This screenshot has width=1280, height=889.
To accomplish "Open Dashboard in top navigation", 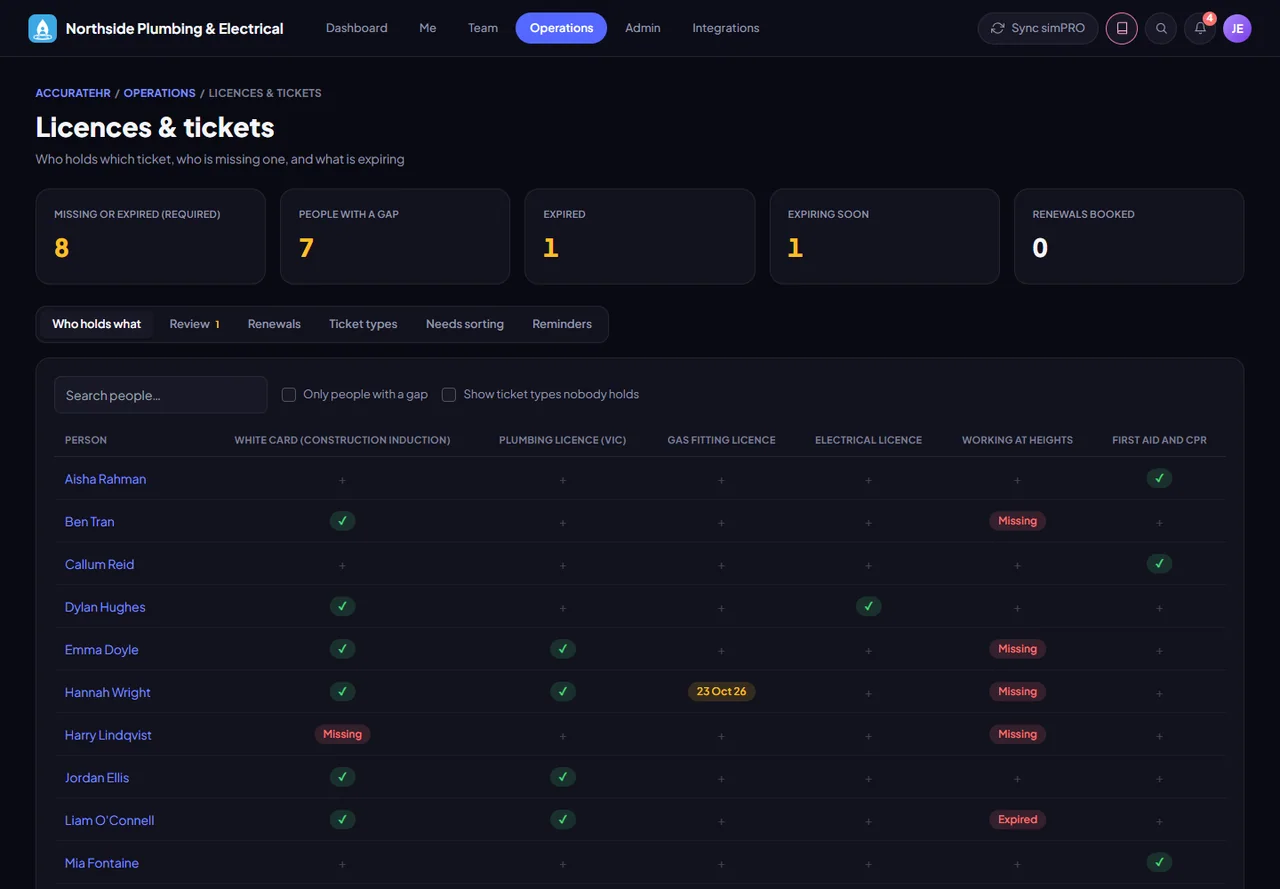I will 357,28.
